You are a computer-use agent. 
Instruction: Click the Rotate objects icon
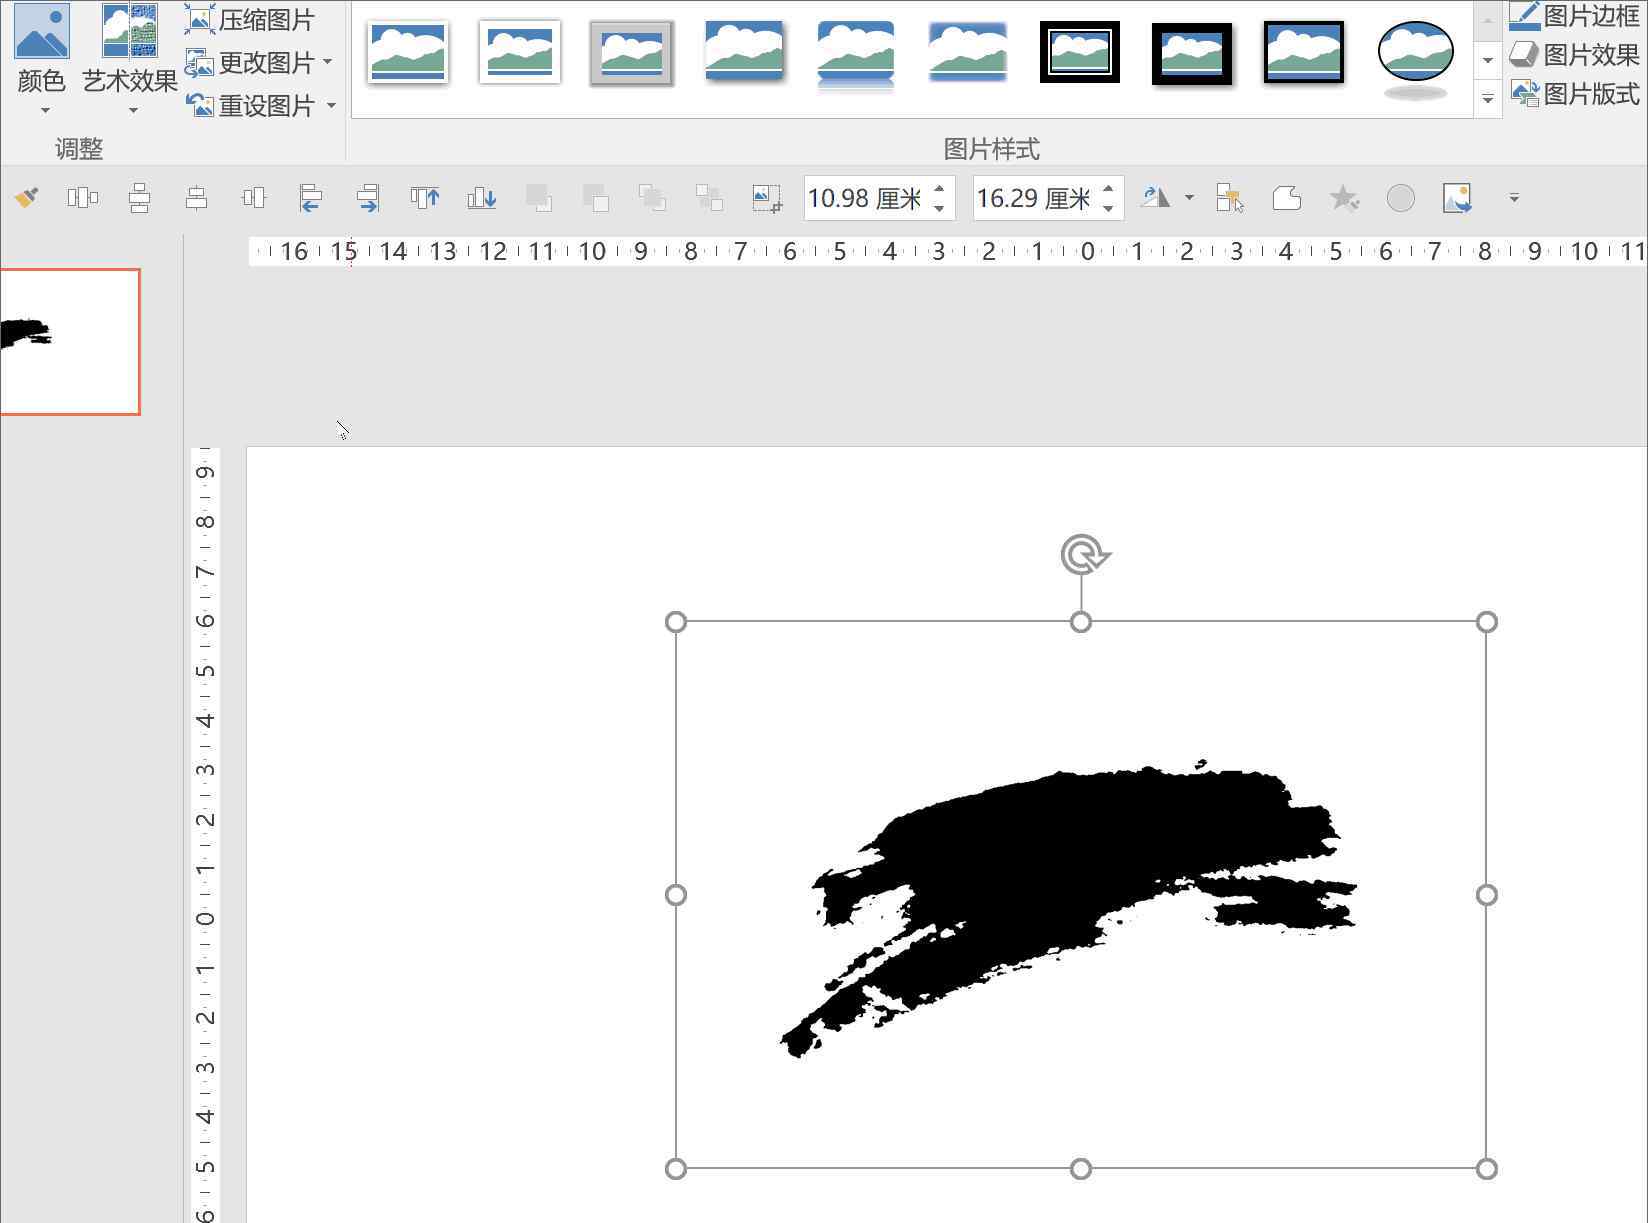click(1156, 198)
